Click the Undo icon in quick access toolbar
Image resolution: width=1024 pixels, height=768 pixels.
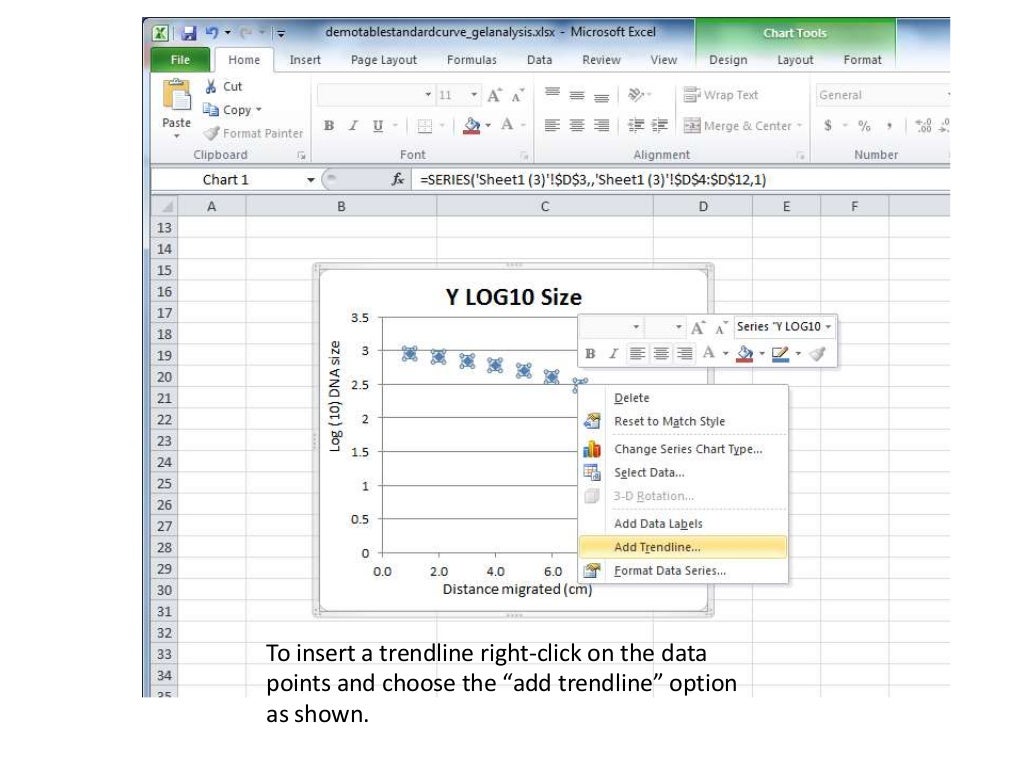(x=212, y=32)
